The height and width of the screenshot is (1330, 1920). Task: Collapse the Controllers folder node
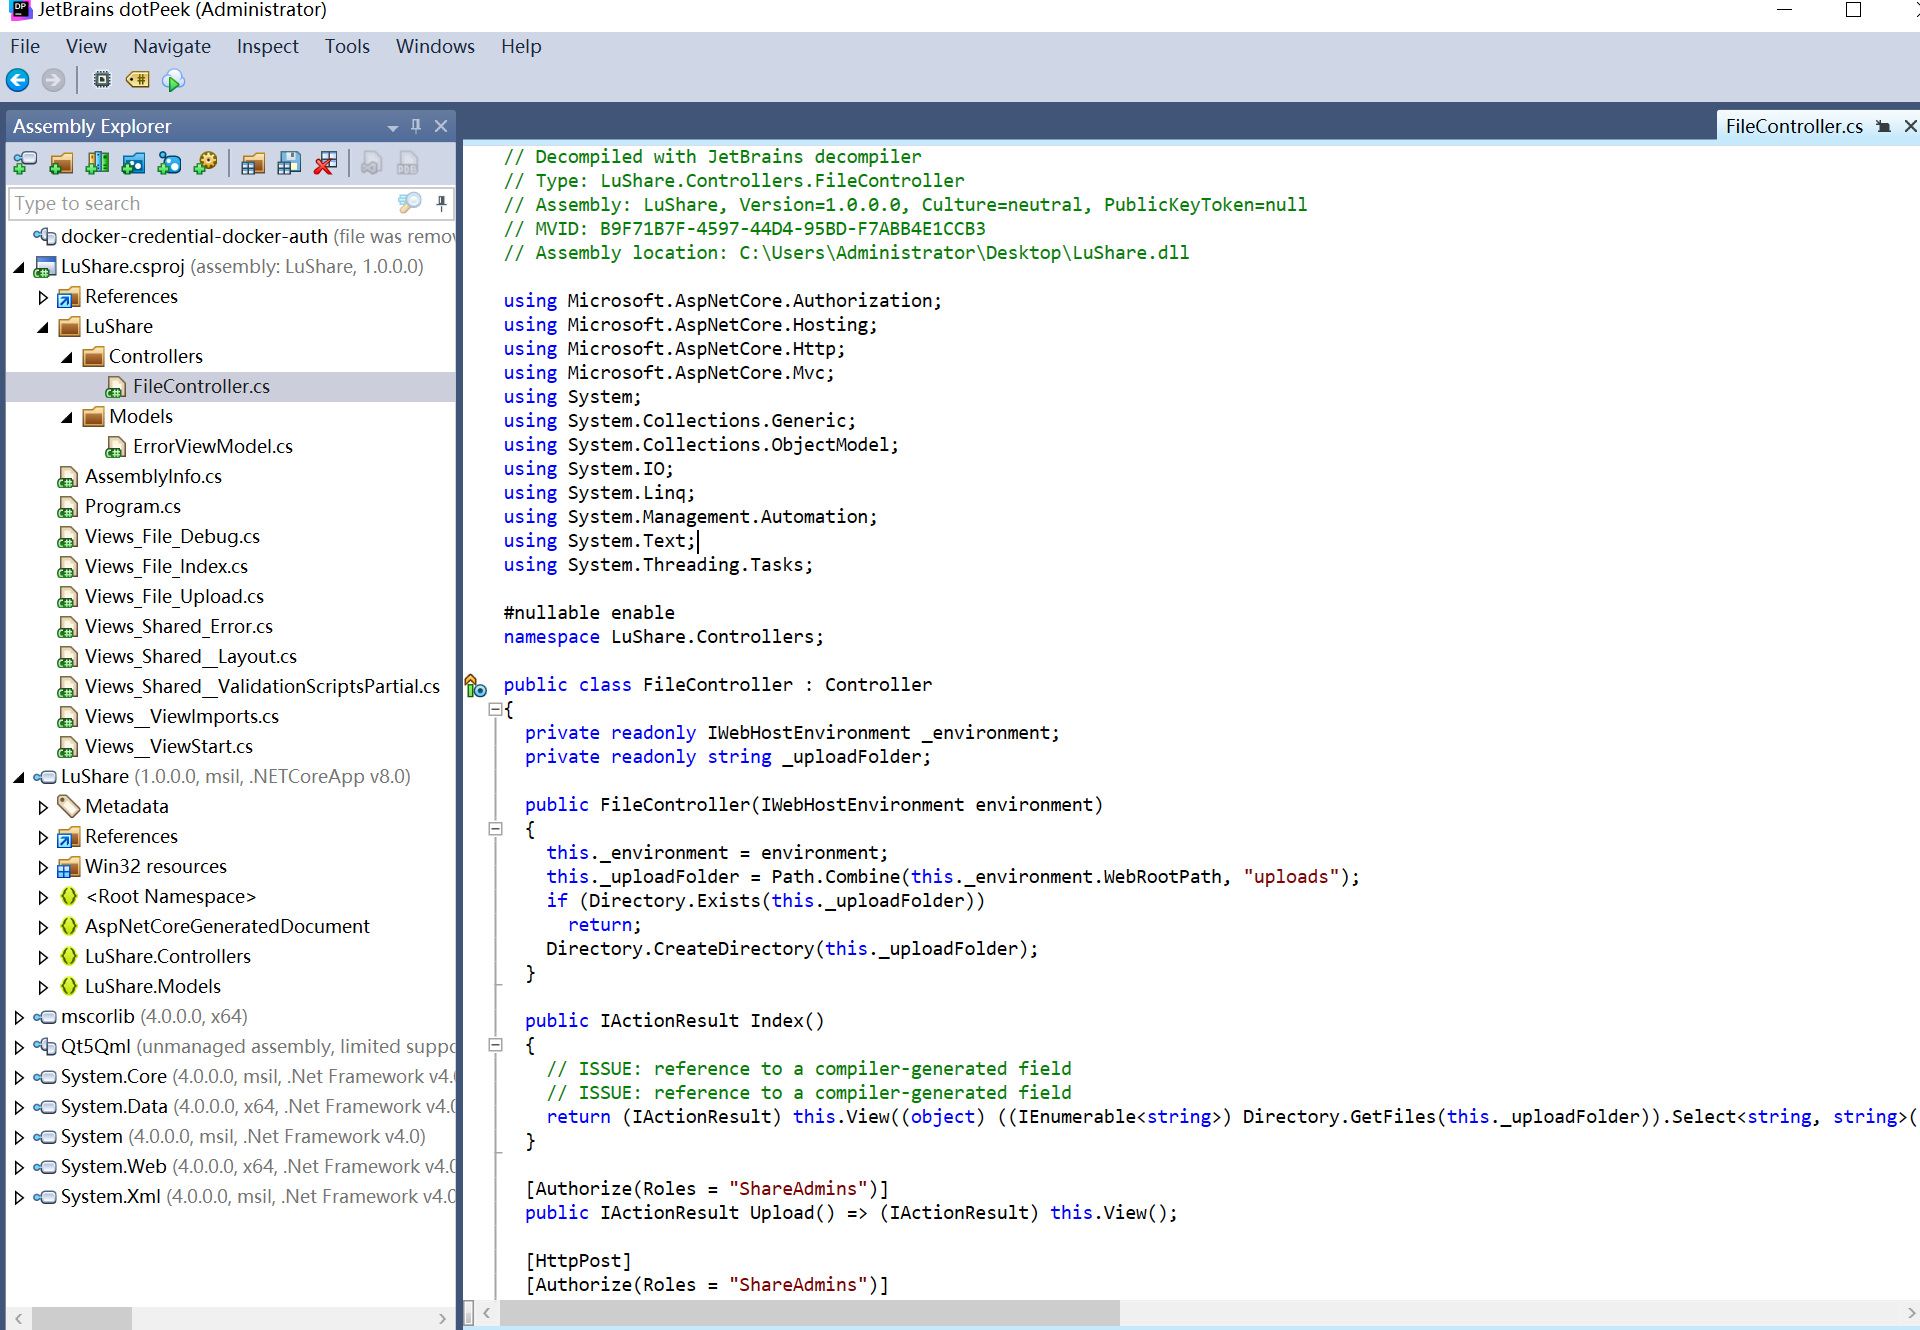[x=67, y=357]
